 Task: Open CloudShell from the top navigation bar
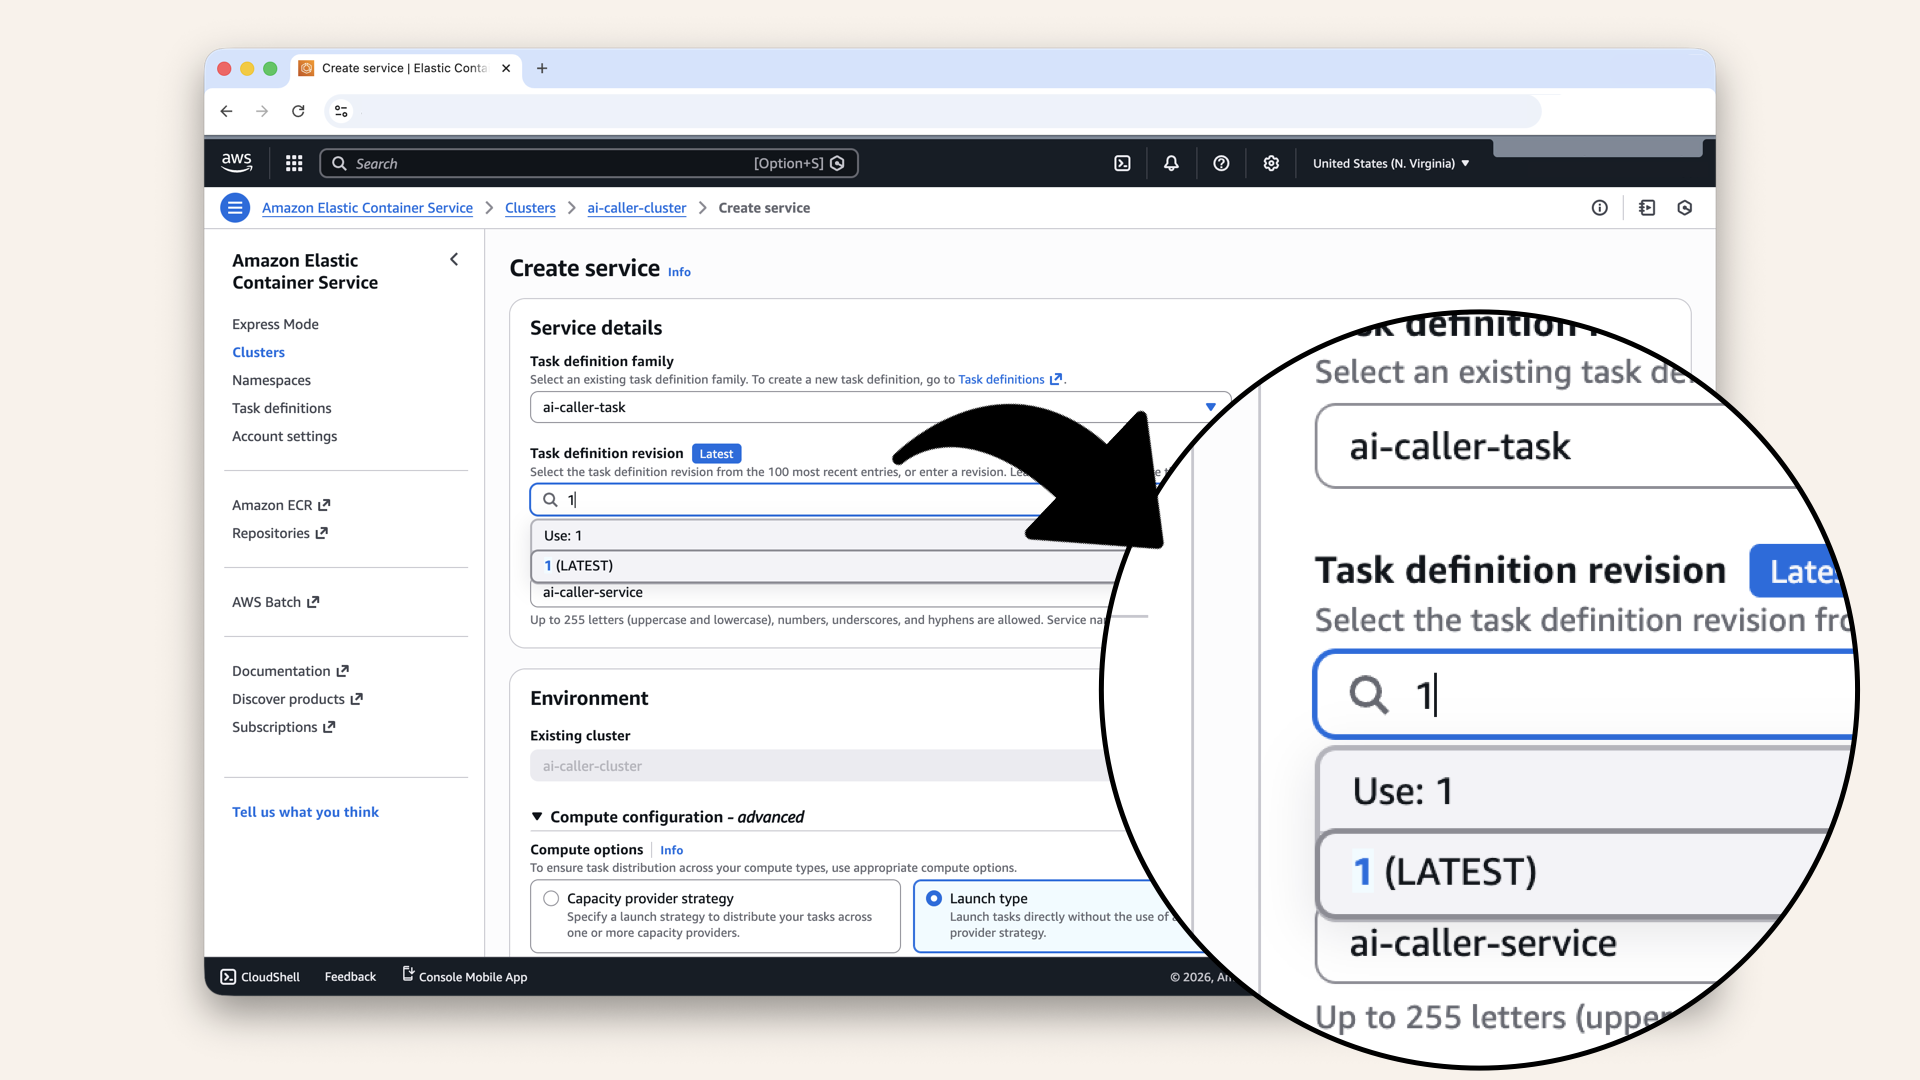point(1122,163)
